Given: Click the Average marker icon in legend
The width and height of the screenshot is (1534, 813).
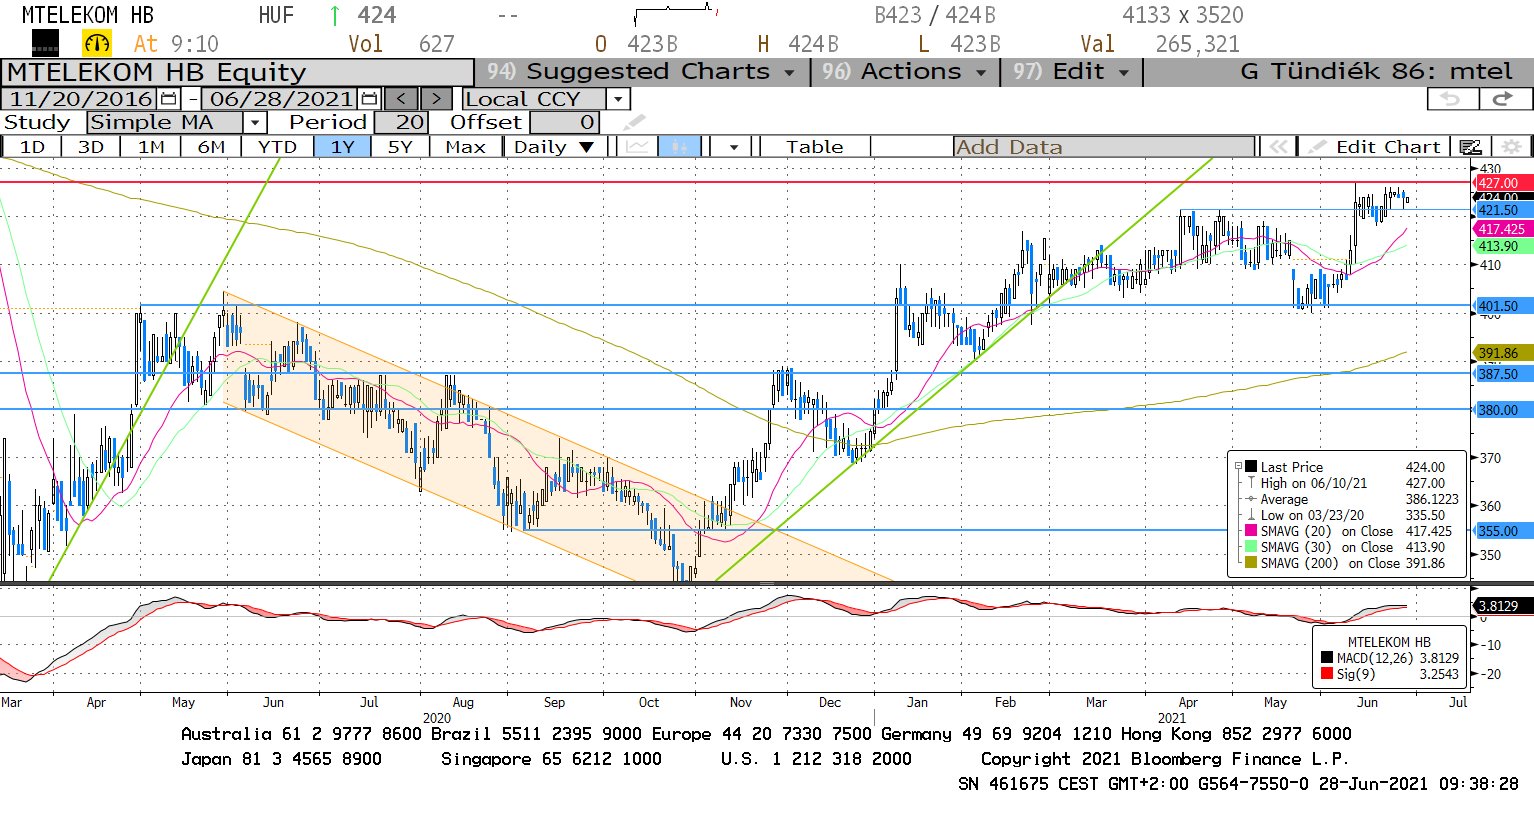Looking at the screenshot, I should (x=1250, y=499).
